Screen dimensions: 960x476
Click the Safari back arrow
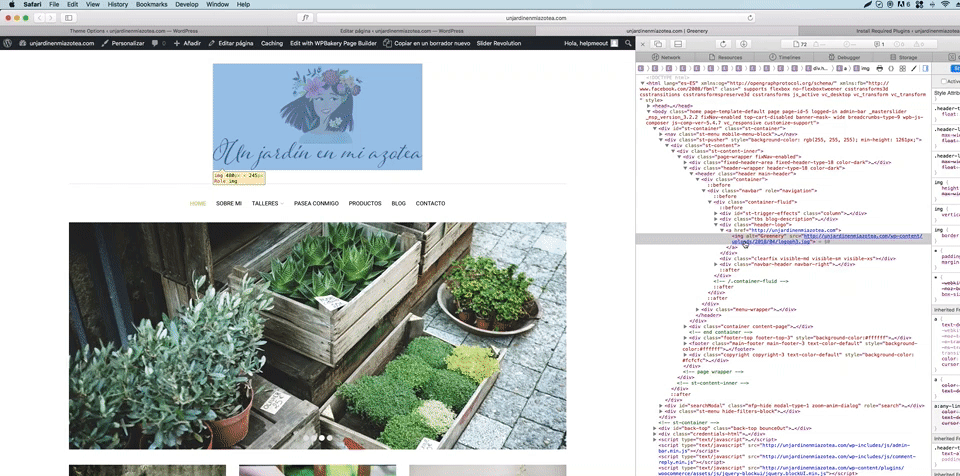point(39,18)
